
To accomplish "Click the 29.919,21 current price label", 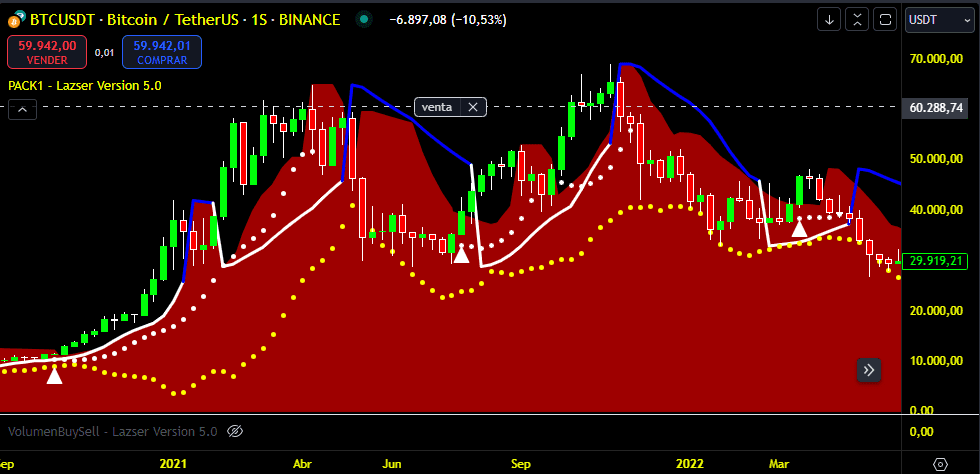I will coord(937,261).
